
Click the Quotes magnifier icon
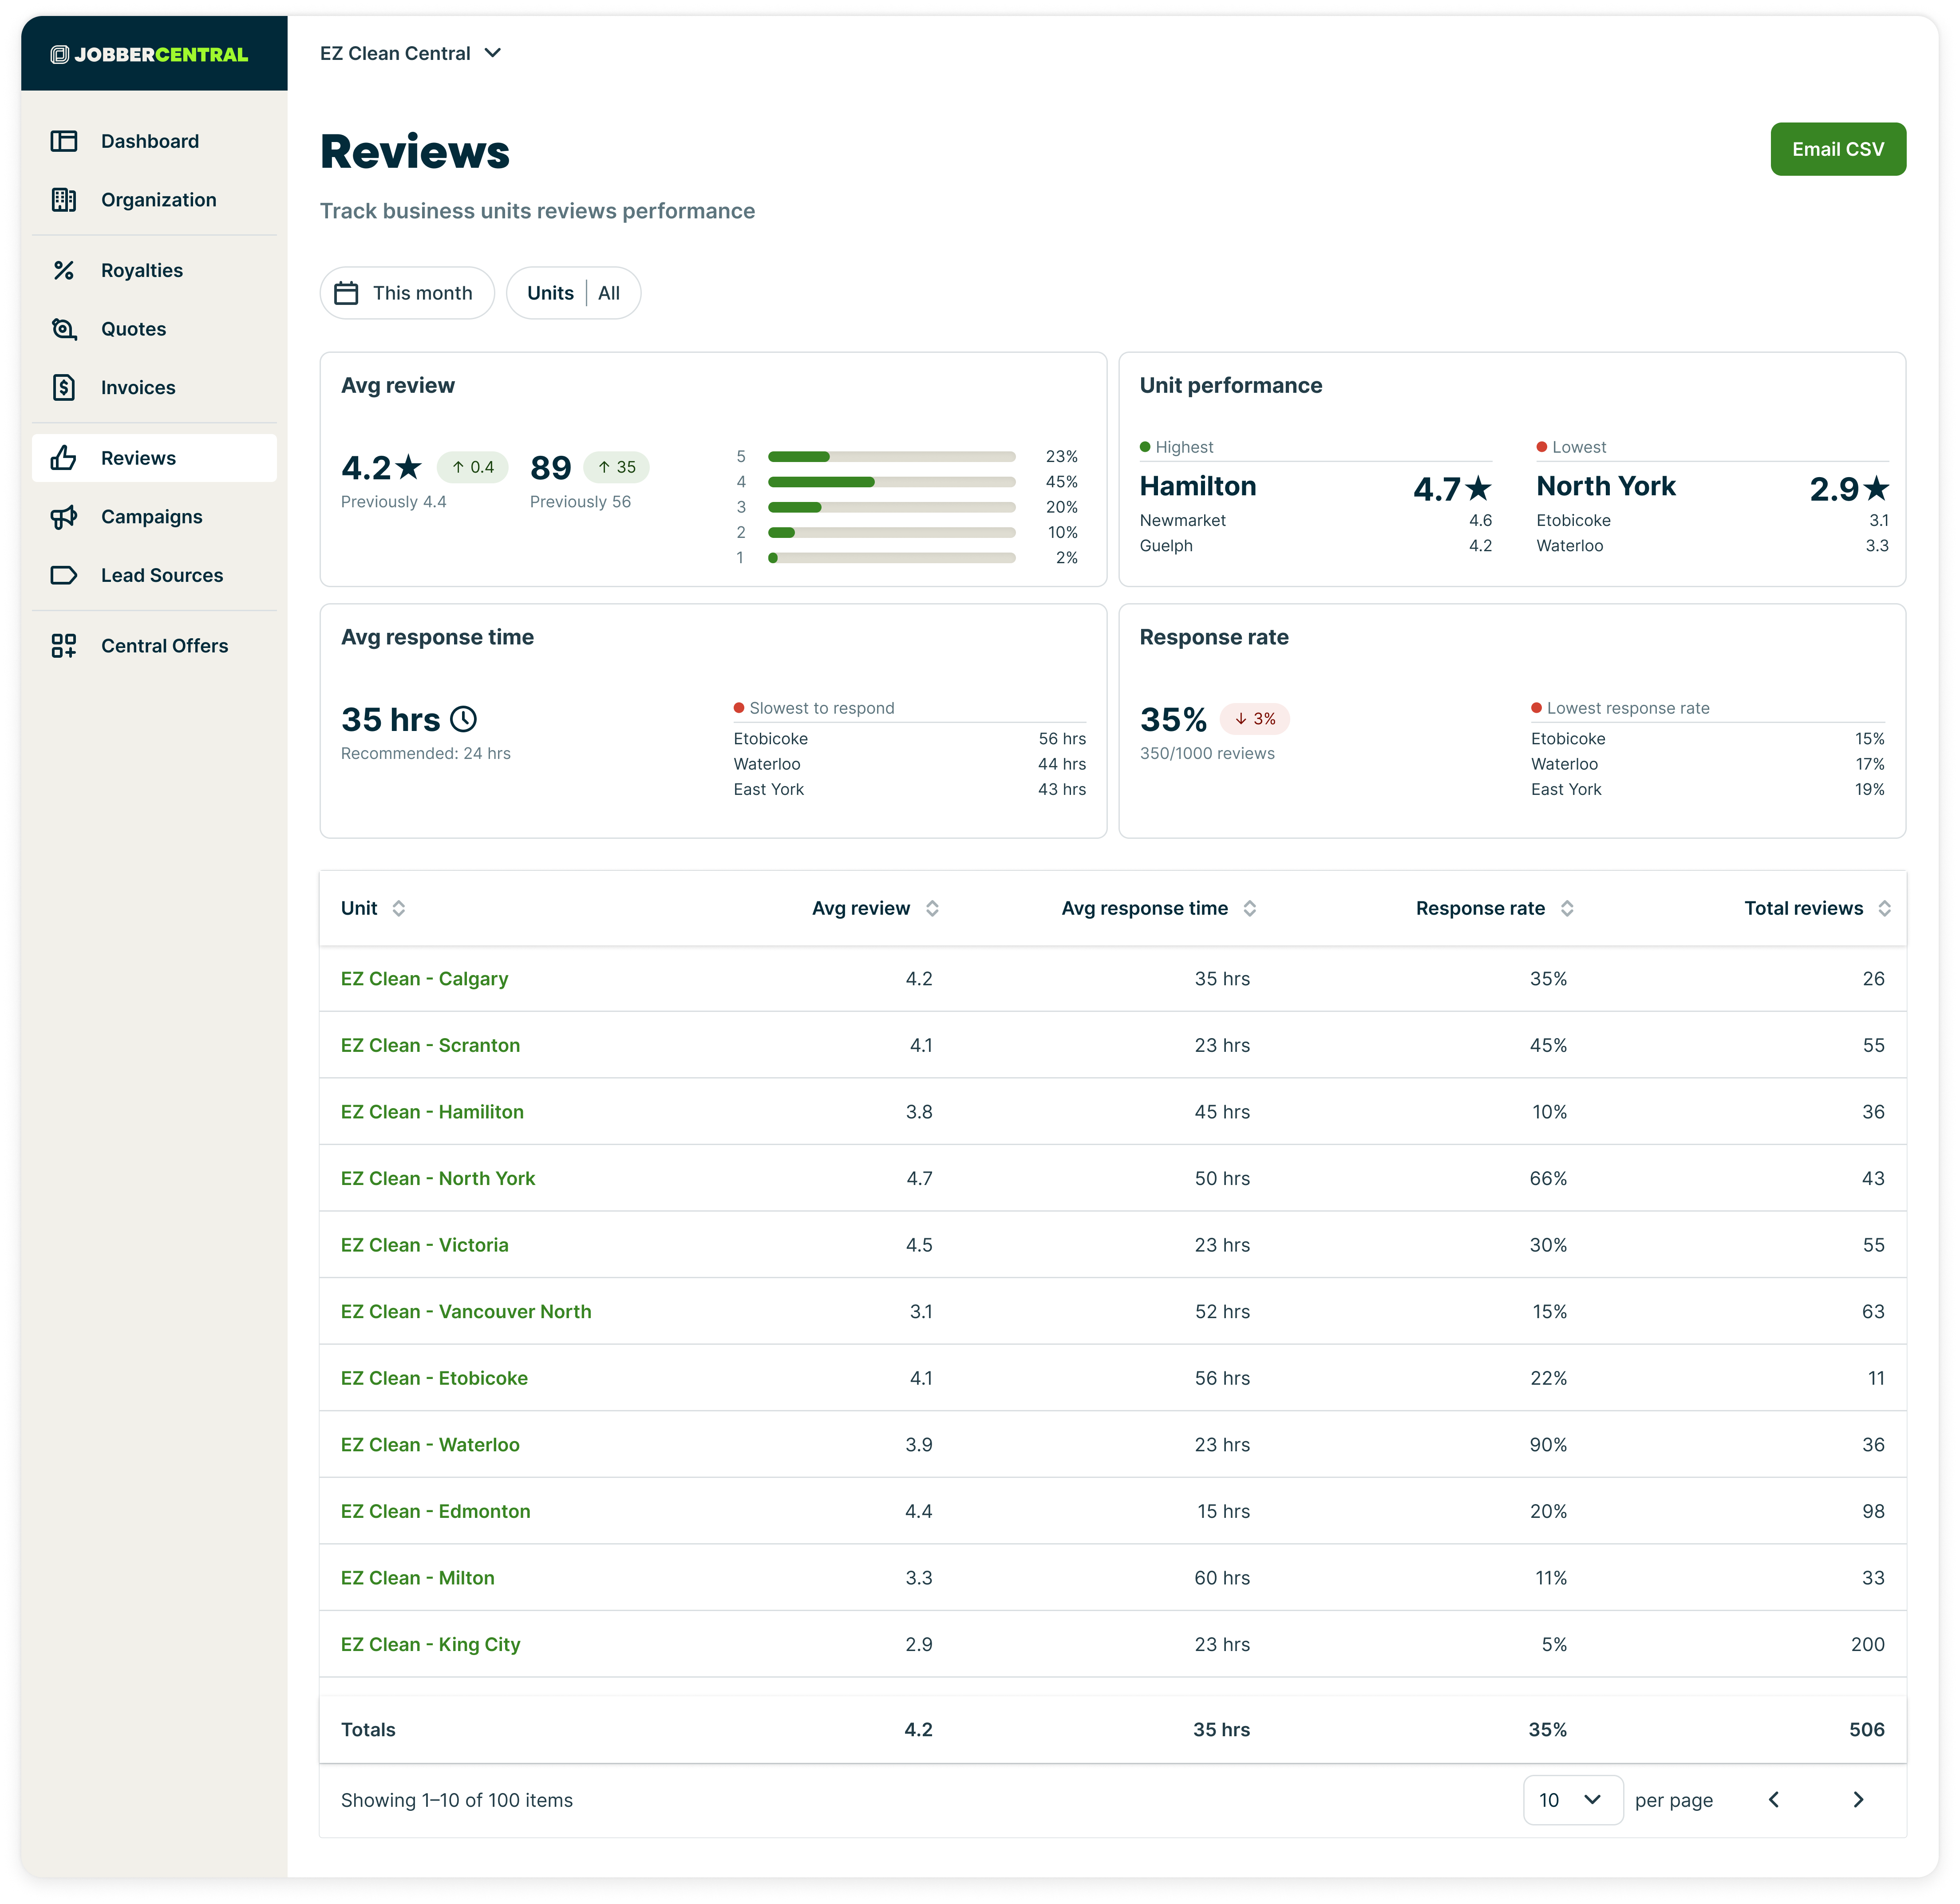tap(64, 329)
